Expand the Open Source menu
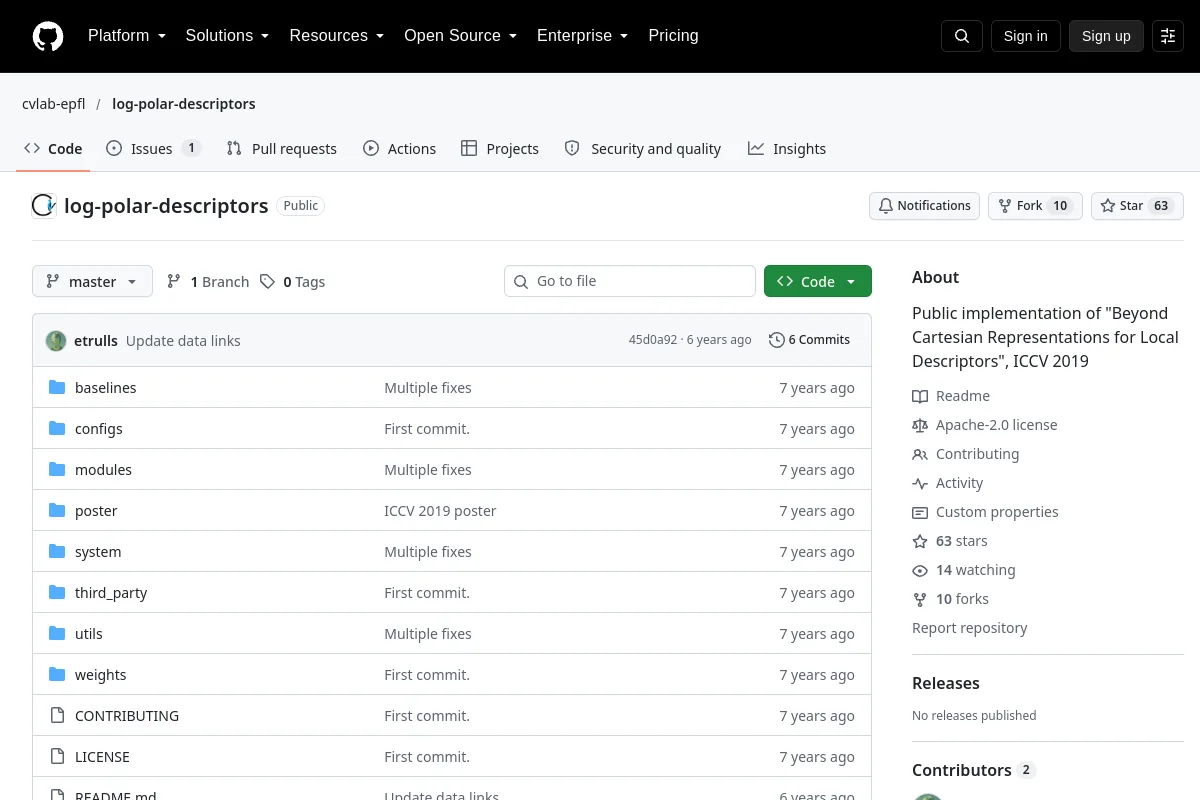Viewport: 1200px width, 800px height. [460, 36]
